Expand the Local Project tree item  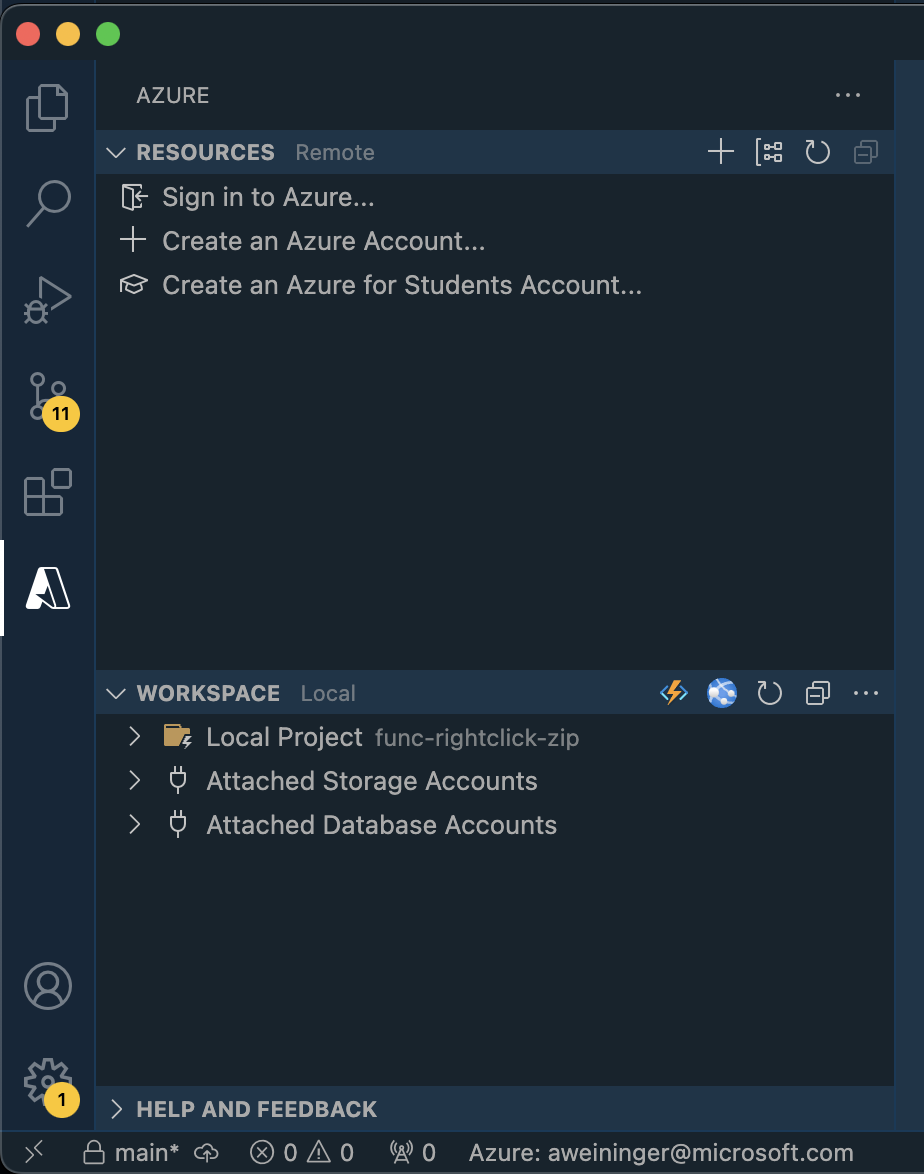pyautogui.click(x=133, y=737)
